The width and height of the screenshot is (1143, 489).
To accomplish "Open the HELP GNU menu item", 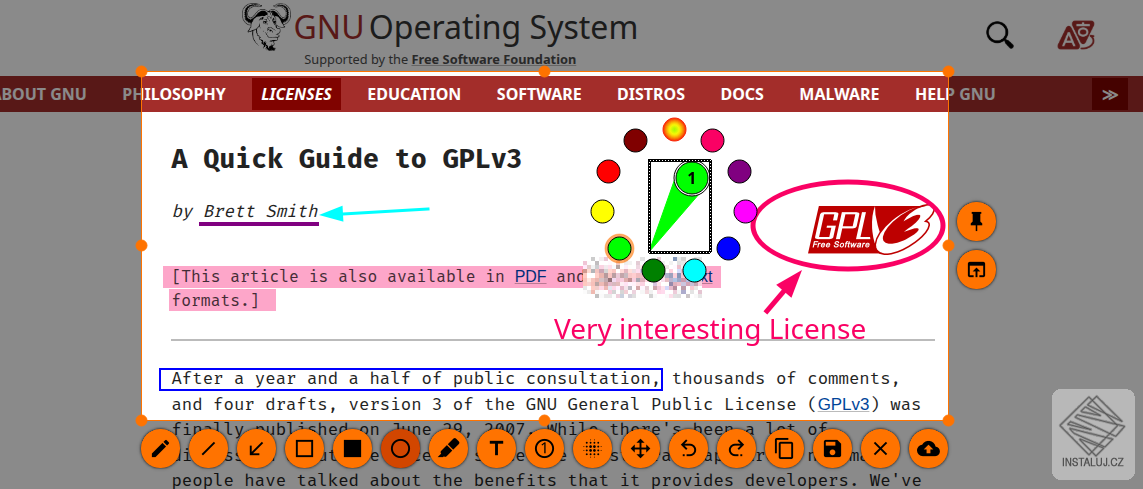I will coord(955,94).
